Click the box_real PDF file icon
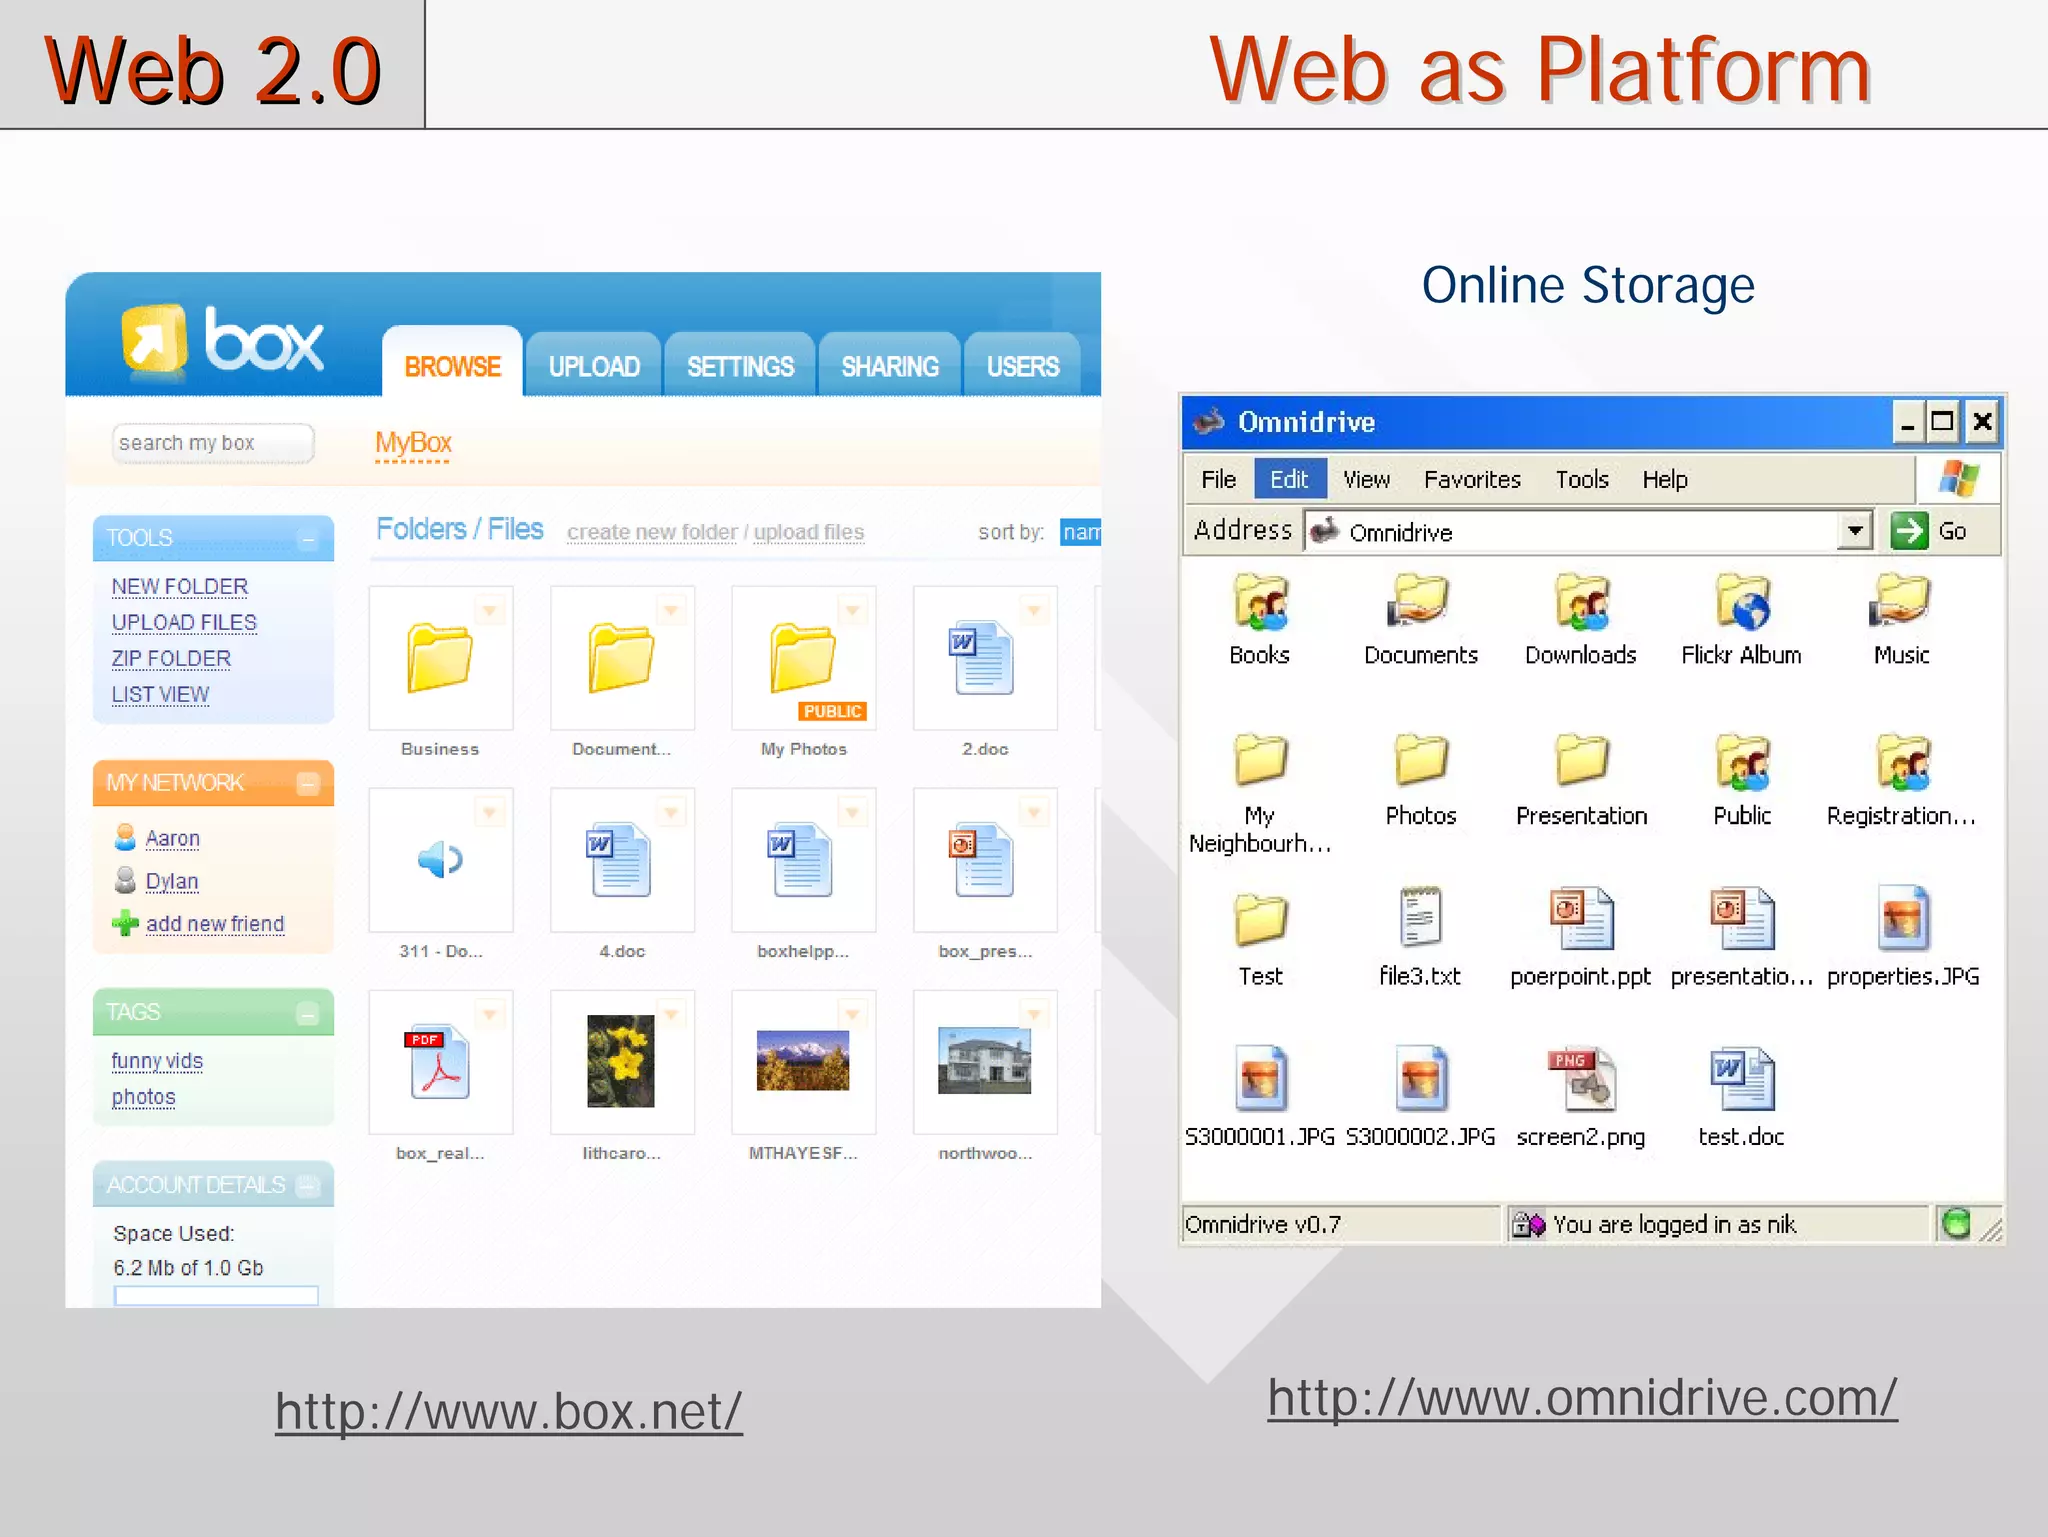This screenshot has height=1537, width=2048. click(439, 1063)
